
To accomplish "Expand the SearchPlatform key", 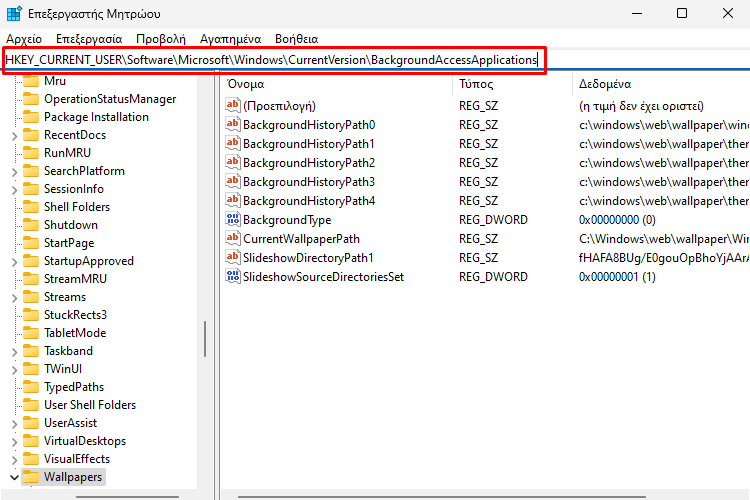I will (x=14, y=172).
